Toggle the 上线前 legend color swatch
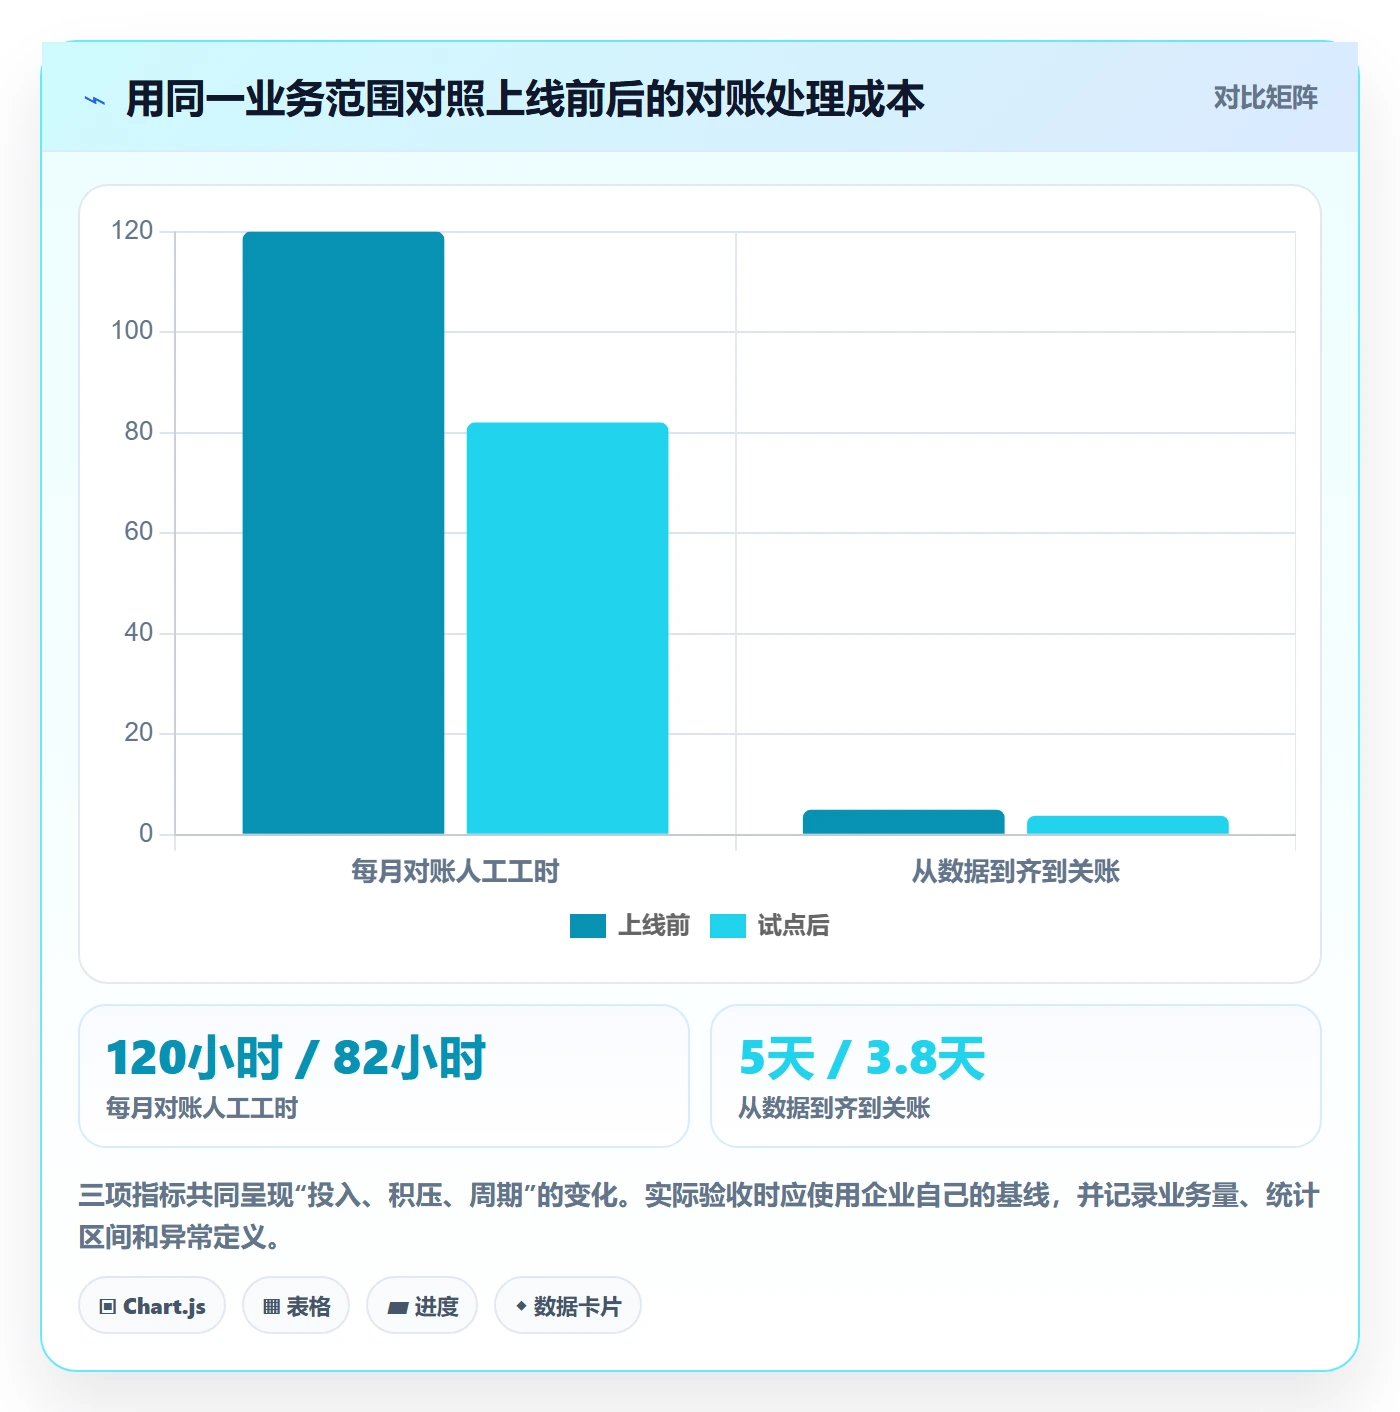 coord(588,926)
